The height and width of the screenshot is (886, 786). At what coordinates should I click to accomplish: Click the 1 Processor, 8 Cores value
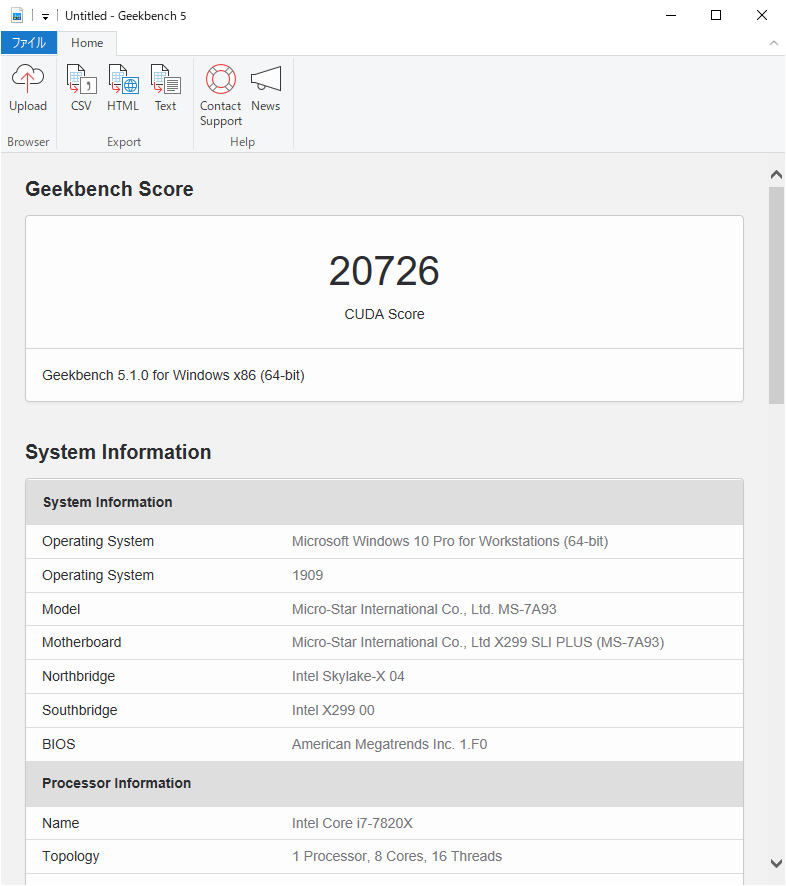pyautogui.click(x=397, y=856)
